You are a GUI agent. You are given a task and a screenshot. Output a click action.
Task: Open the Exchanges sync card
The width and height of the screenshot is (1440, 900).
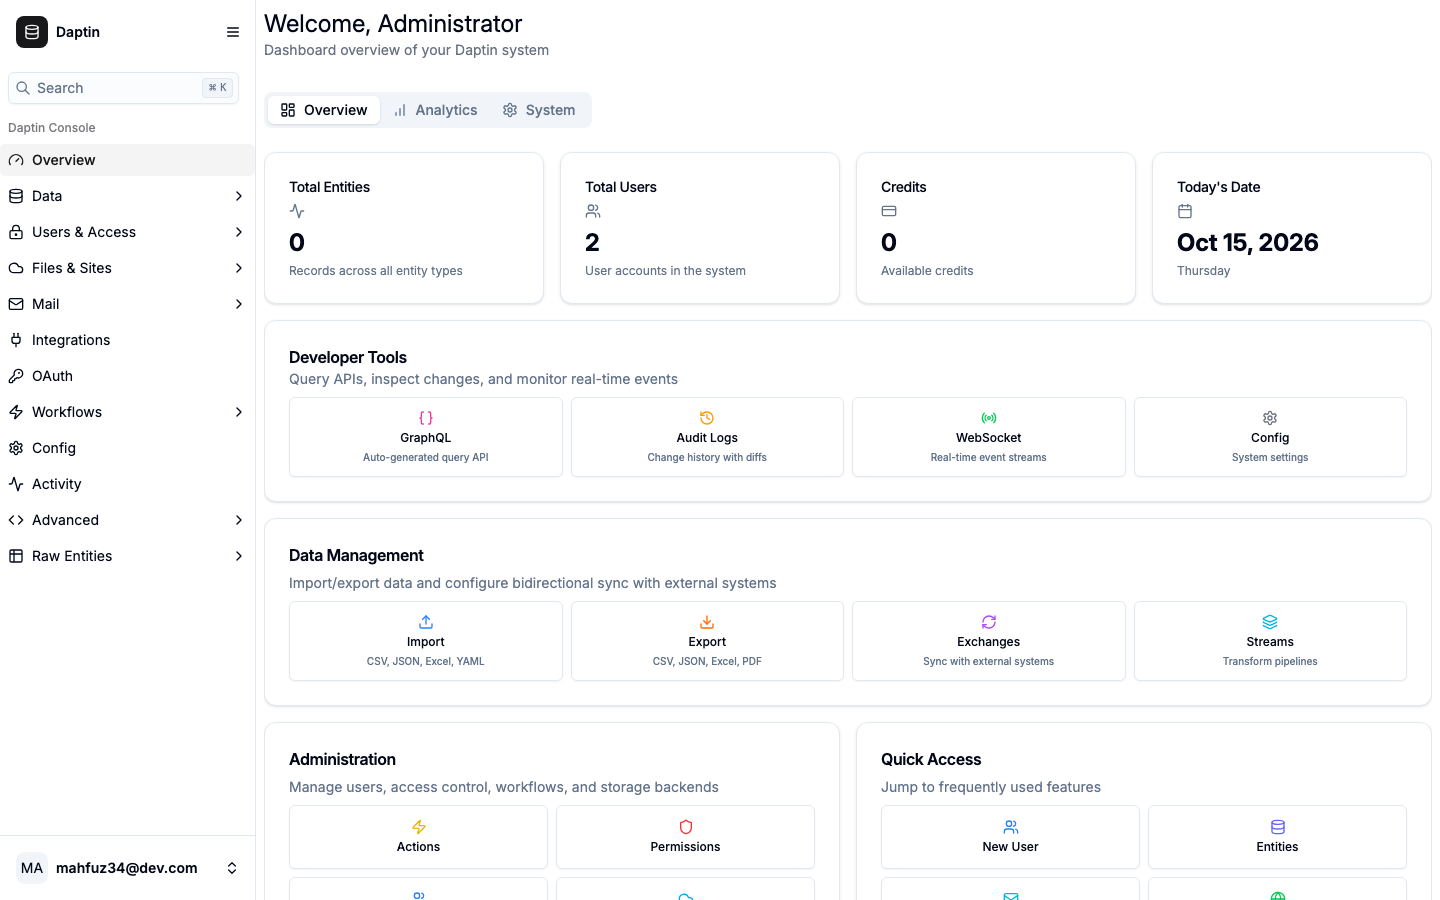989,641
